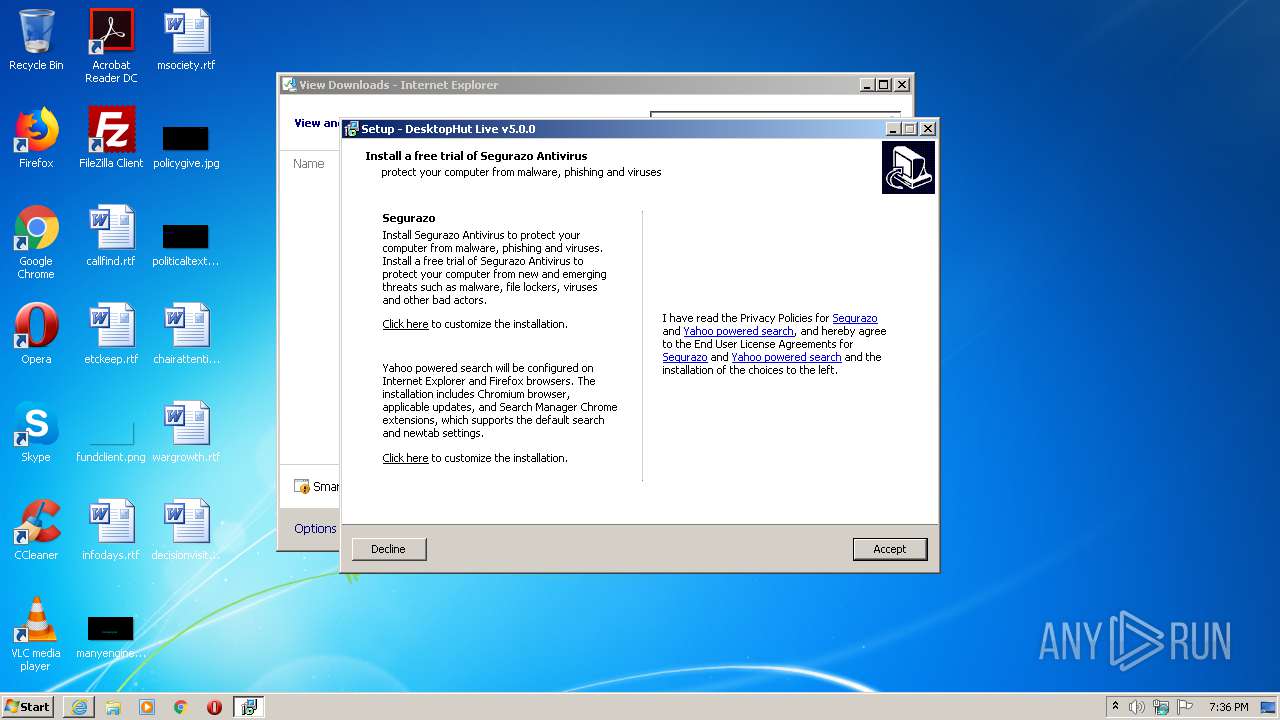Open the Opera desktop shortcut
Viewport: 1280px width, 720px height.
[36, 334]
